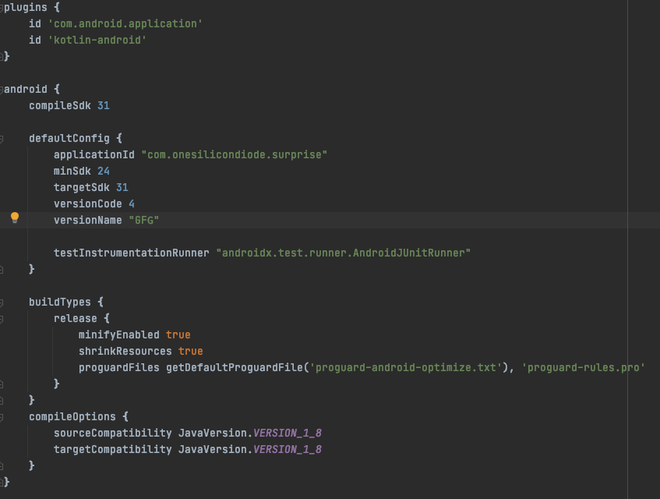
Task: Click the testInstrumentationRunner AndroidJUnitRunner string
Action: click(x=343, y=252)
